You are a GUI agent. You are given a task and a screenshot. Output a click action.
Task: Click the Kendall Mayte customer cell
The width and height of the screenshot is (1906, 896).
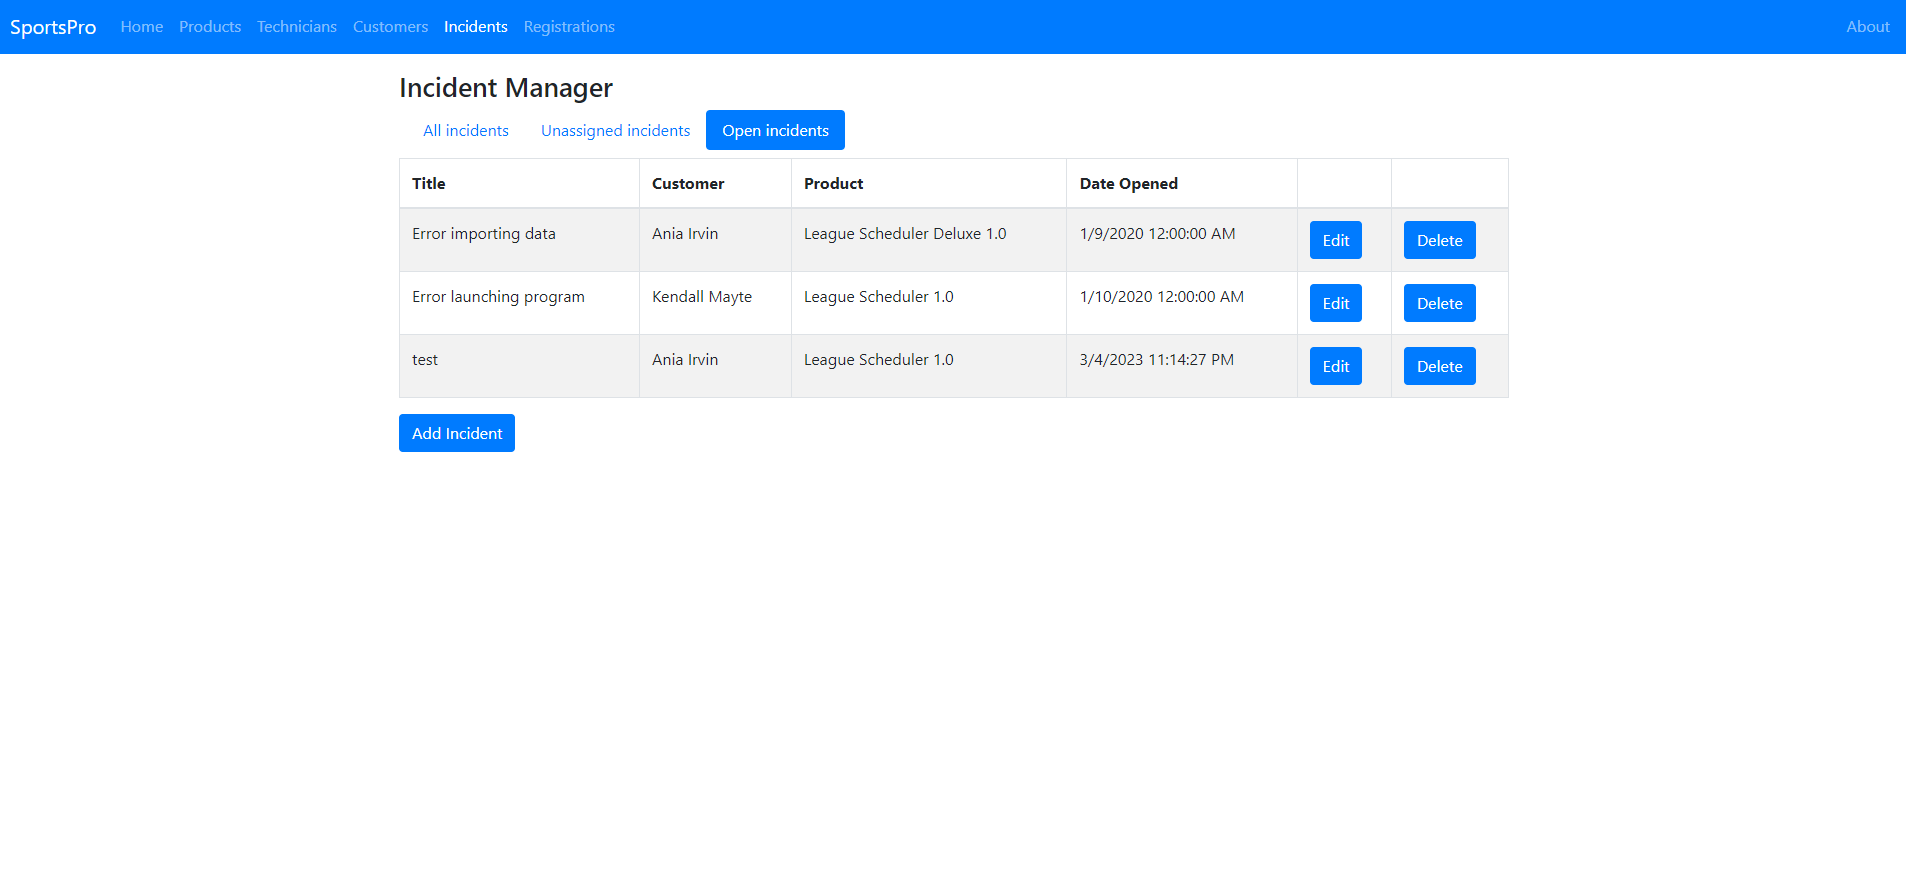(701, 297)
